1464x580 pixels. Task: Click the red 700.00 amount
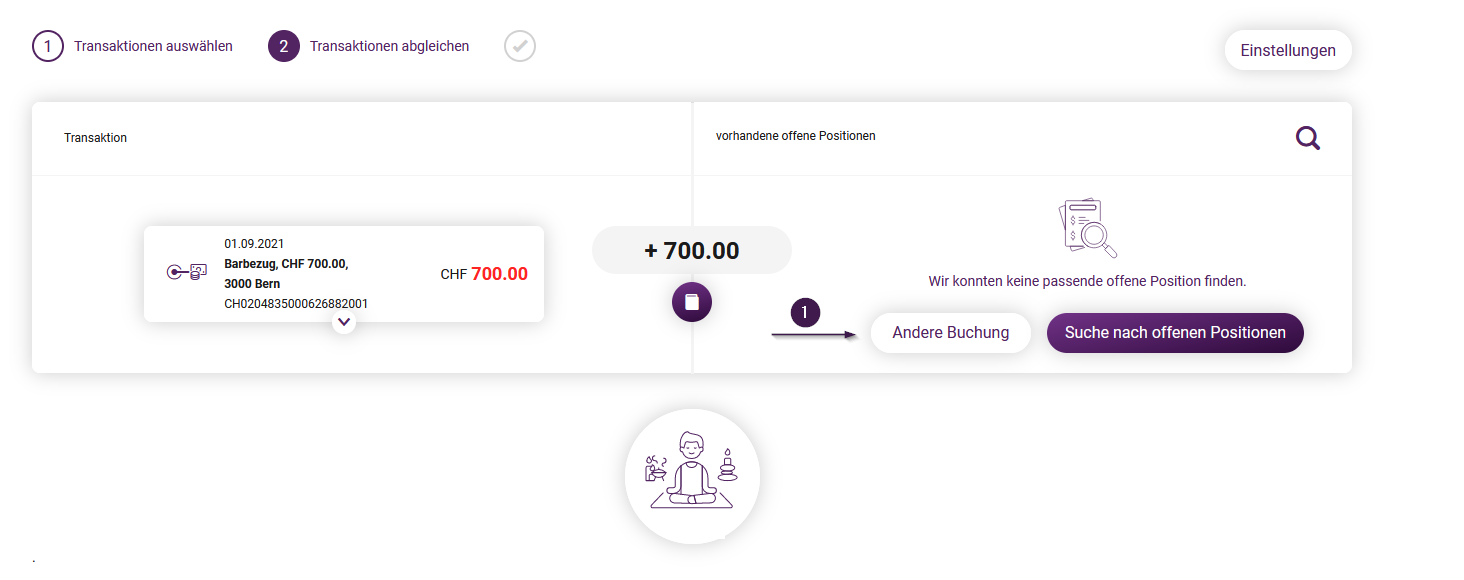[499, 274]
